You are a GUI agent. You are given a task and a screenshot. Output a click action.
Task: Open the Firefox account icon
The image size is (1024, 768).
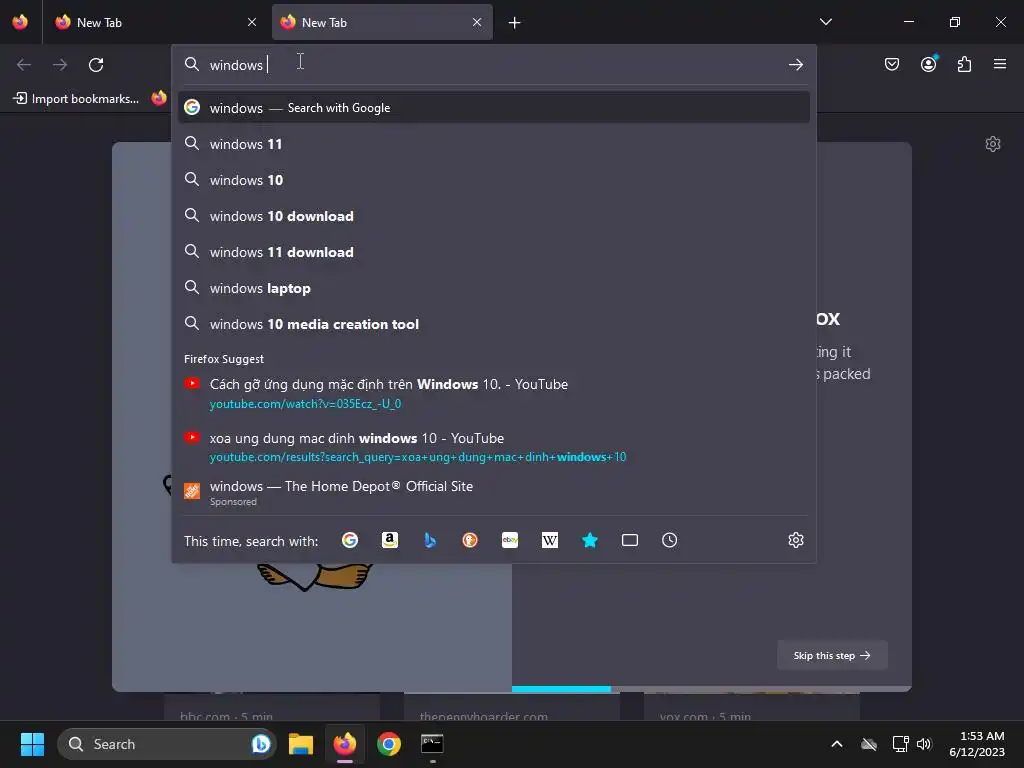pyautogui.click(x=929, y=64)
